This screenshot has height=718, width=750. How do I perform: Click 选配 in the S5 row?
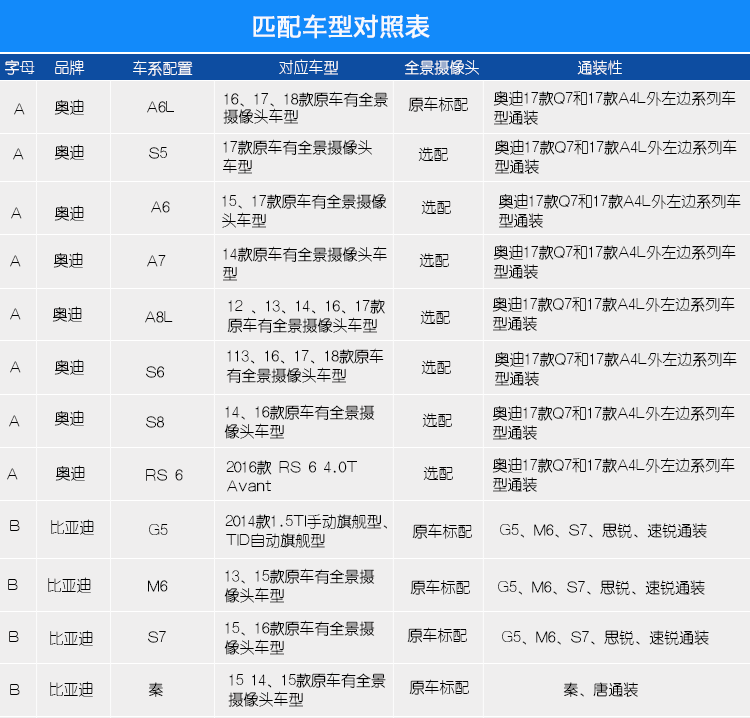(x=433, y=155)
